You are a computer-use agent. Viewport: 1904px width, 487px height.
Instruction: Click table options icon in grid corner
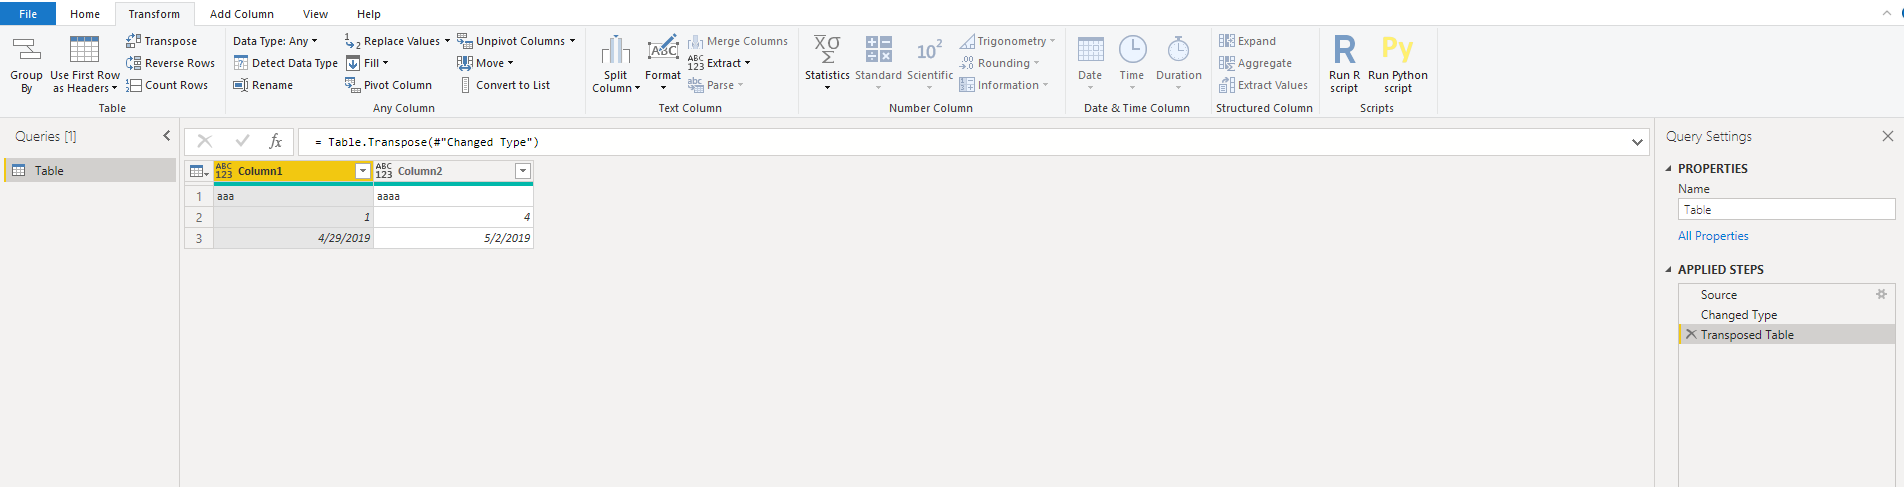(x=199, y=171)
